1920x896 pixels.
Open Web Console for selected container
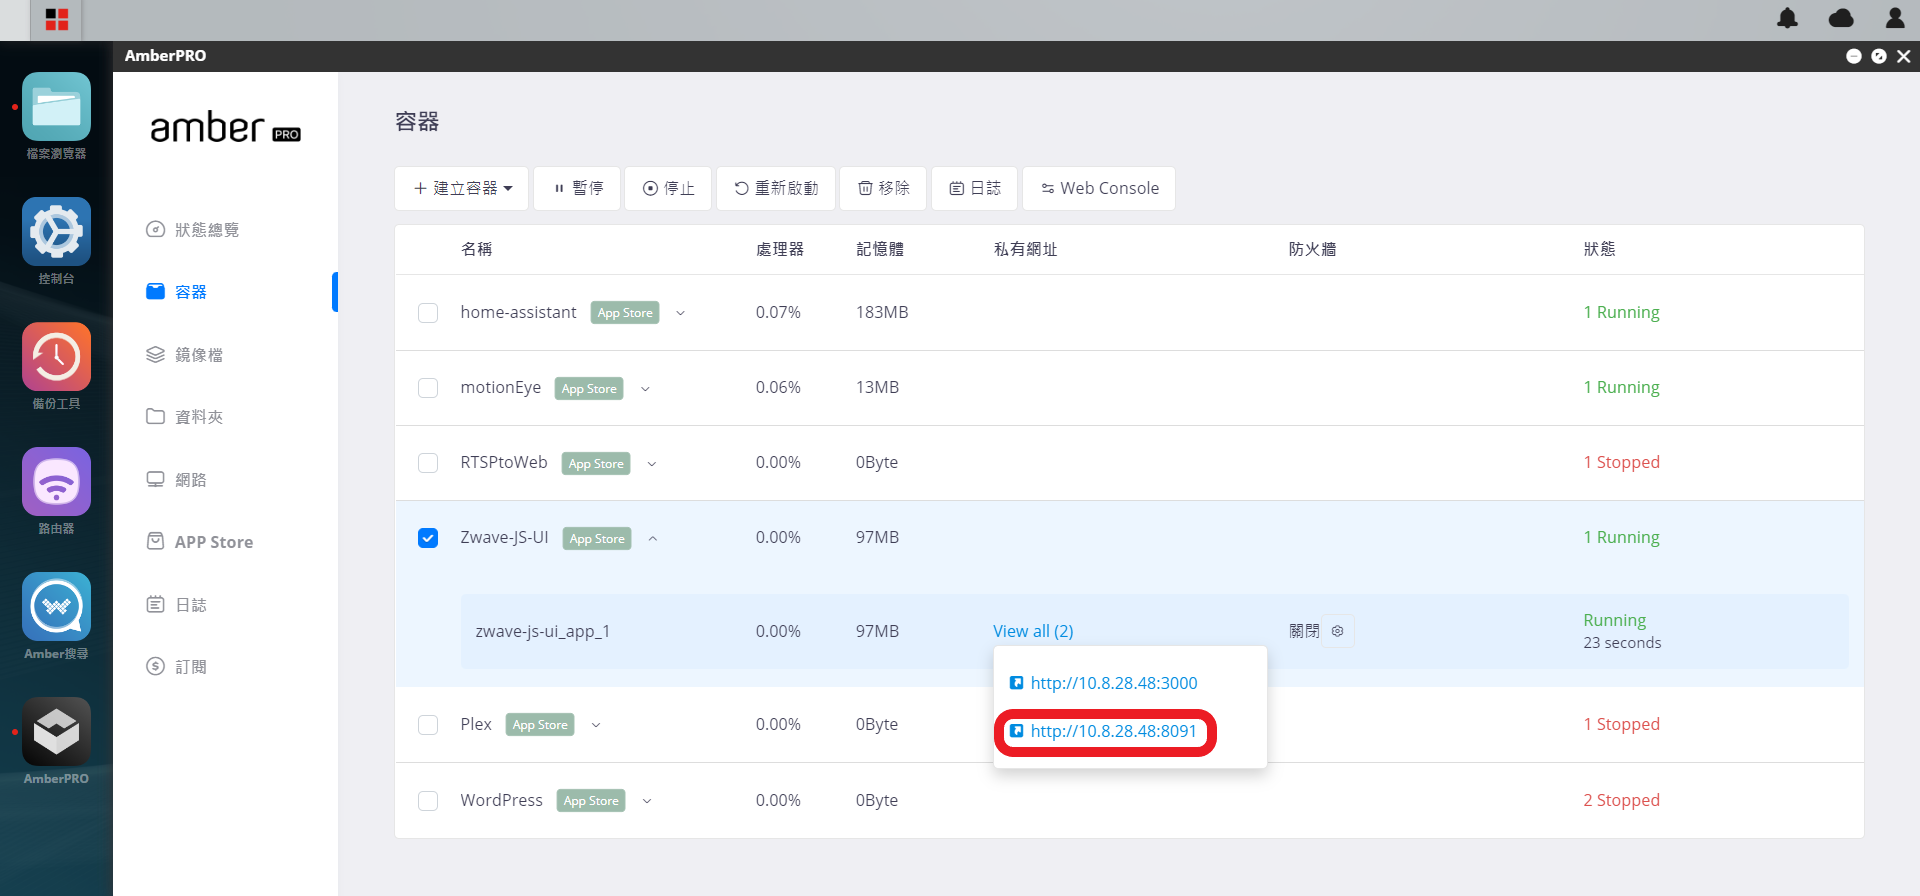1099,188
